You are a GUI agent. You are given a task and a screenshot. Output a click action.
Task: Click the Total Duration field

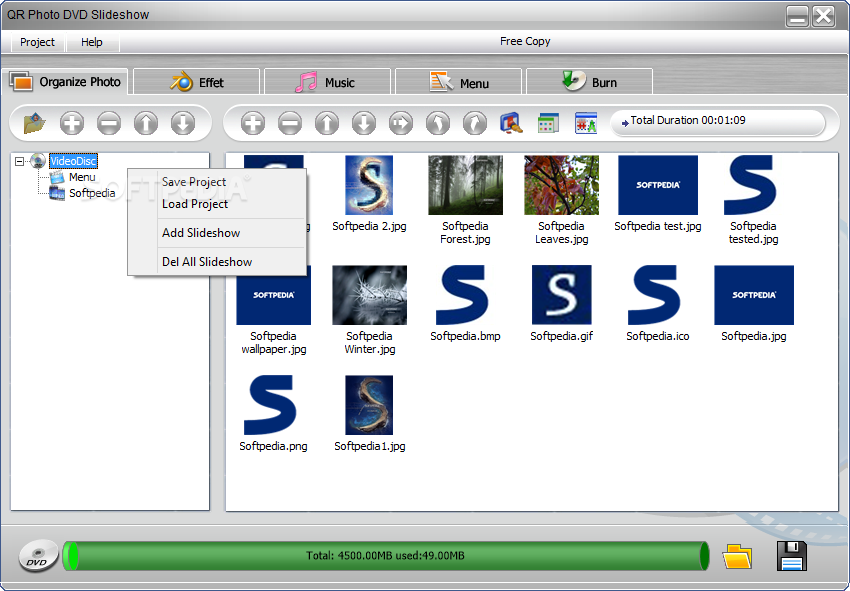point(718,123)
